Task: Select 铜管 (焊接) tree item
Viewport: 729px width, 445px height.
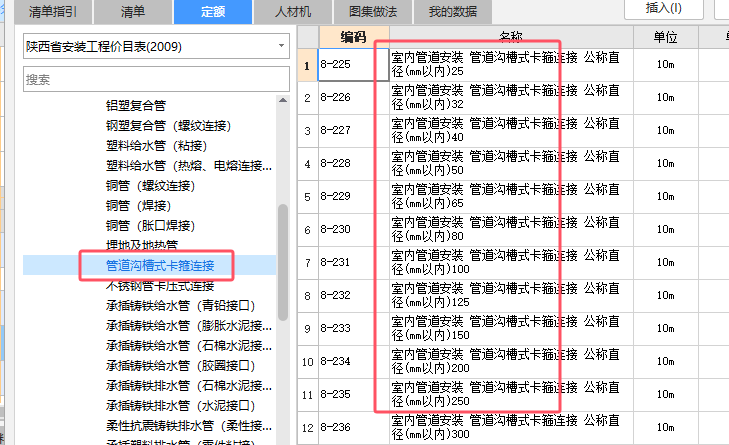Action: (x=138, y=206)
